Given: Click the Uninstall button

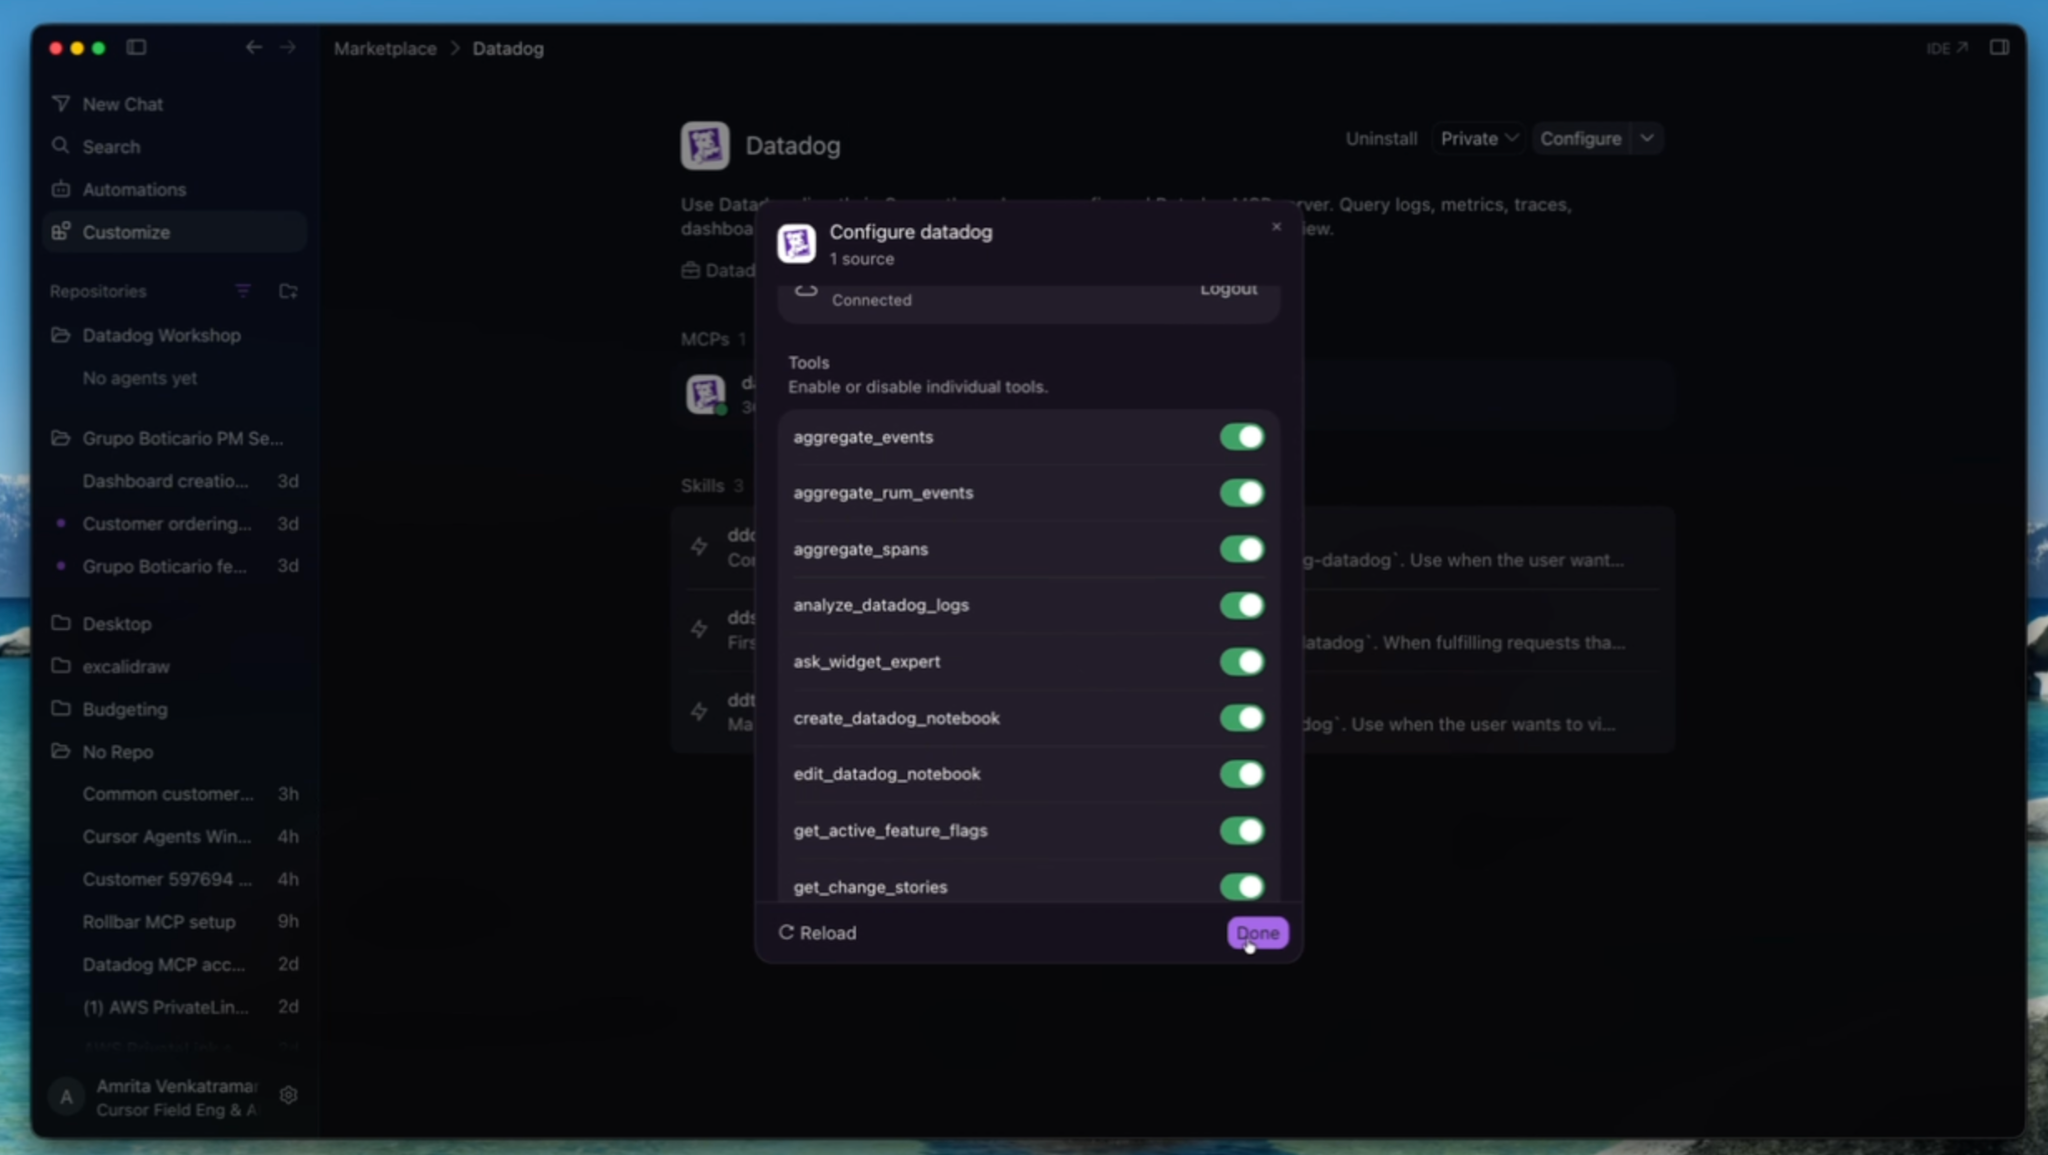Looking at the screenshot, I should point(1381,139).
